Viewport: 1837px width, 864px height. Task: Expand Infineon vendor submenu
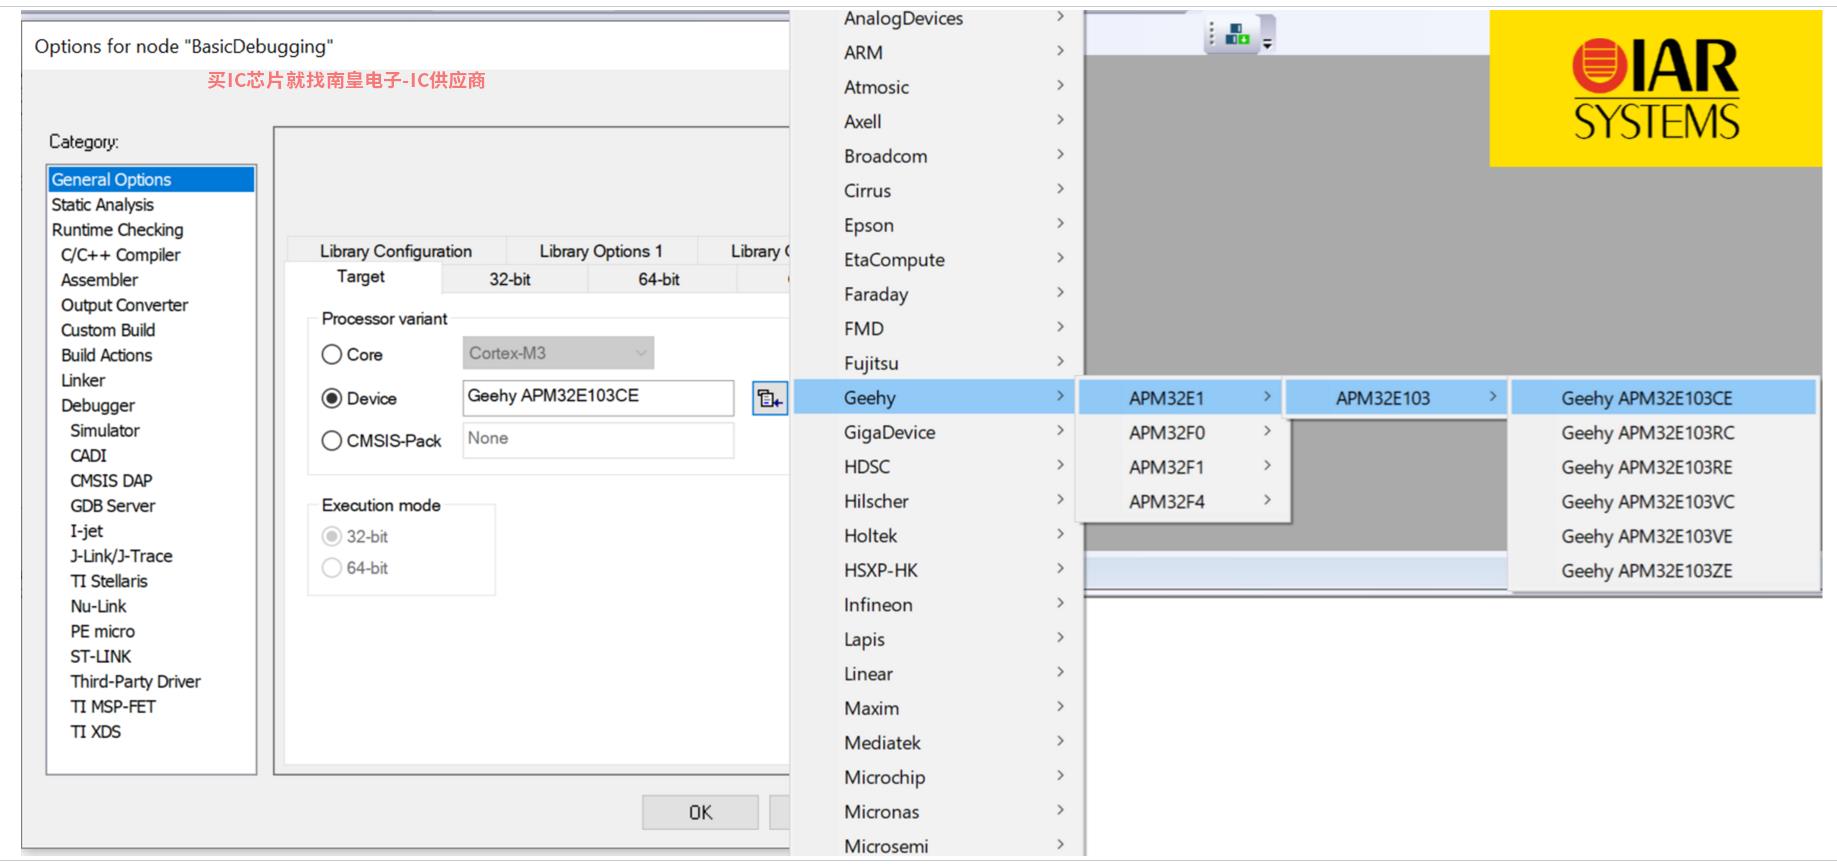[x=936, y=605]
